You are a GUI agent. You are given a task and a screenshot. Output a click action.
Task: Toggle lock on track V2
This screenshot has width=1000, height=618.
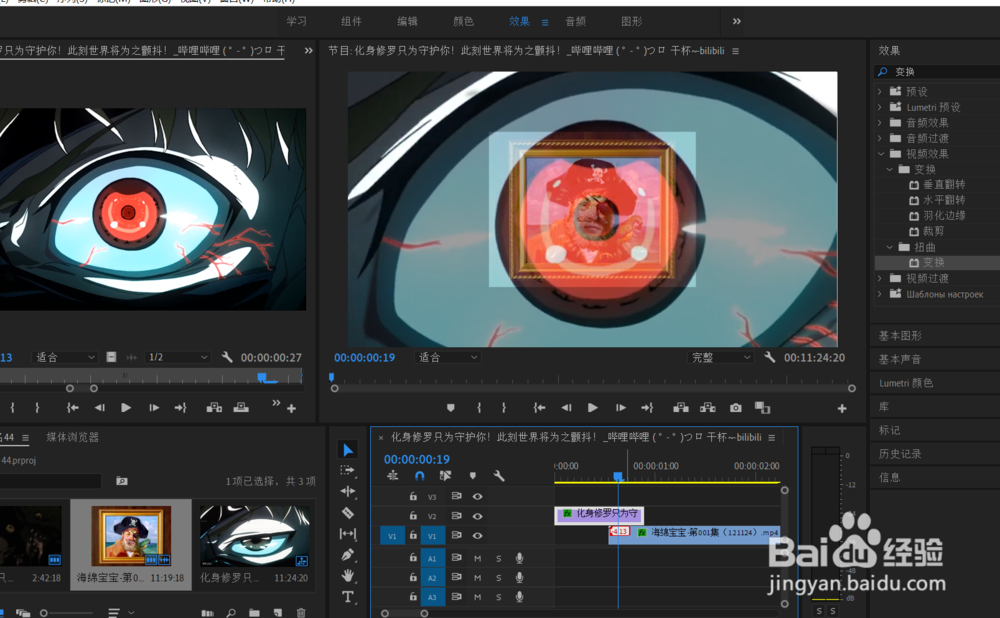[413, 515]
